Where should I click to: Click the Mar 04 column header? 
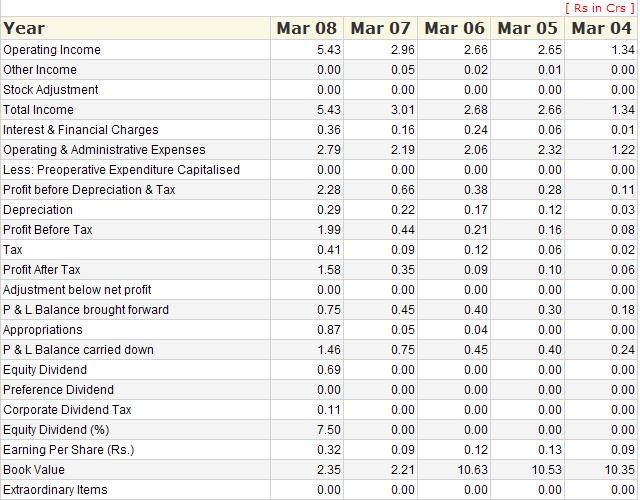(x=601, y=28)
